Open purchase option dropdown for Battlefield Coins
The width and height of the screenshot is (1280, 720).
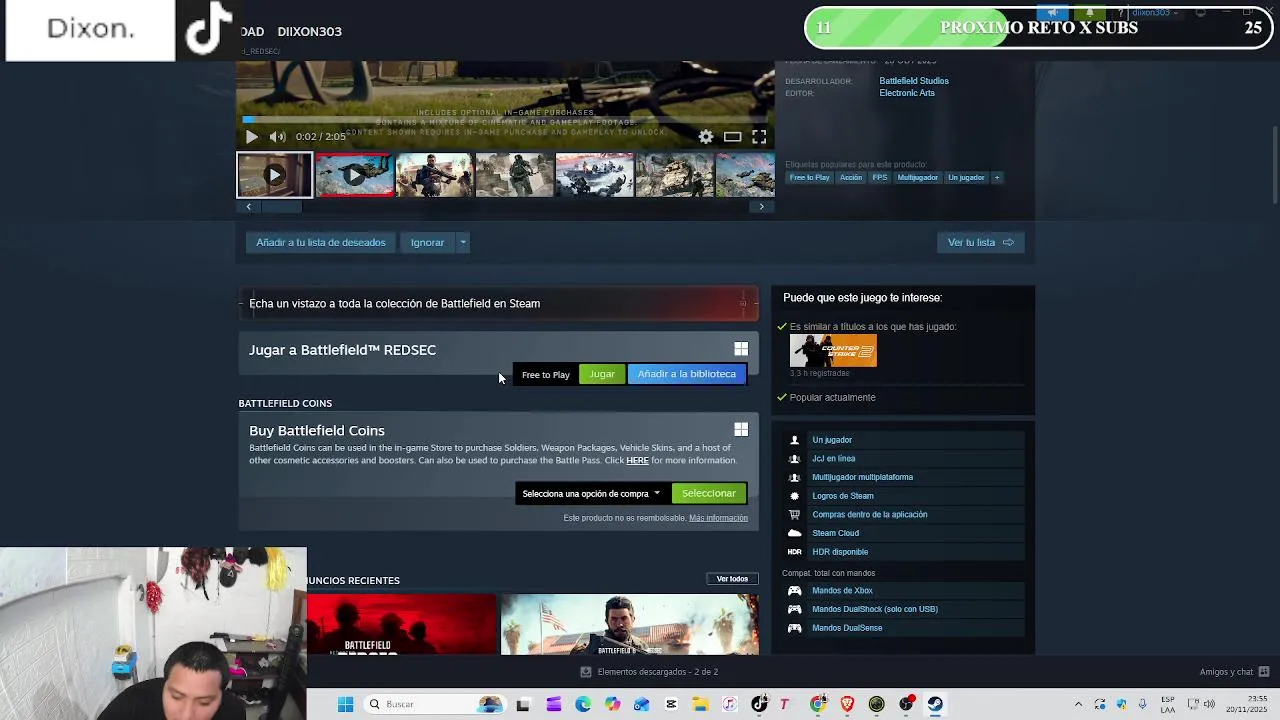pyautogui.click(x=591, y=493)
